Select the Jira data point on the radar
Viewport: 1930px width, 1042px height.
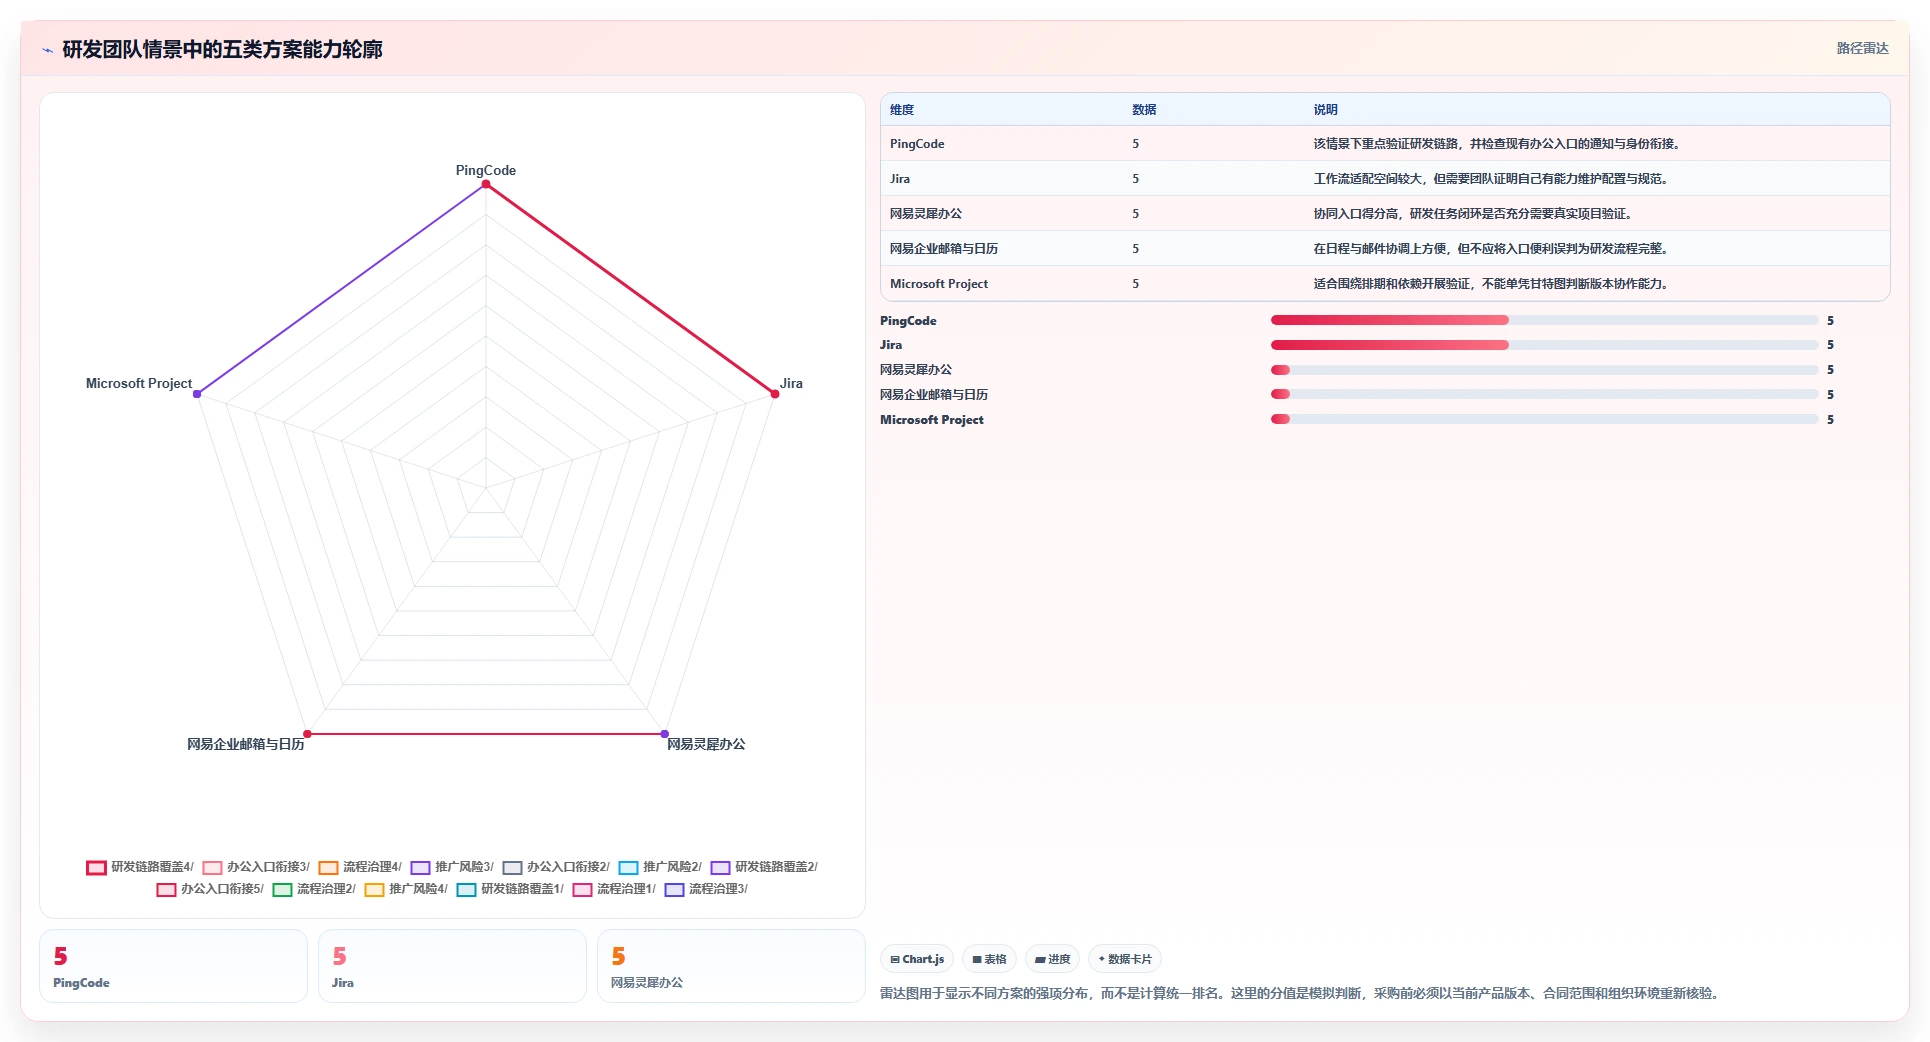tap(775, 394)
